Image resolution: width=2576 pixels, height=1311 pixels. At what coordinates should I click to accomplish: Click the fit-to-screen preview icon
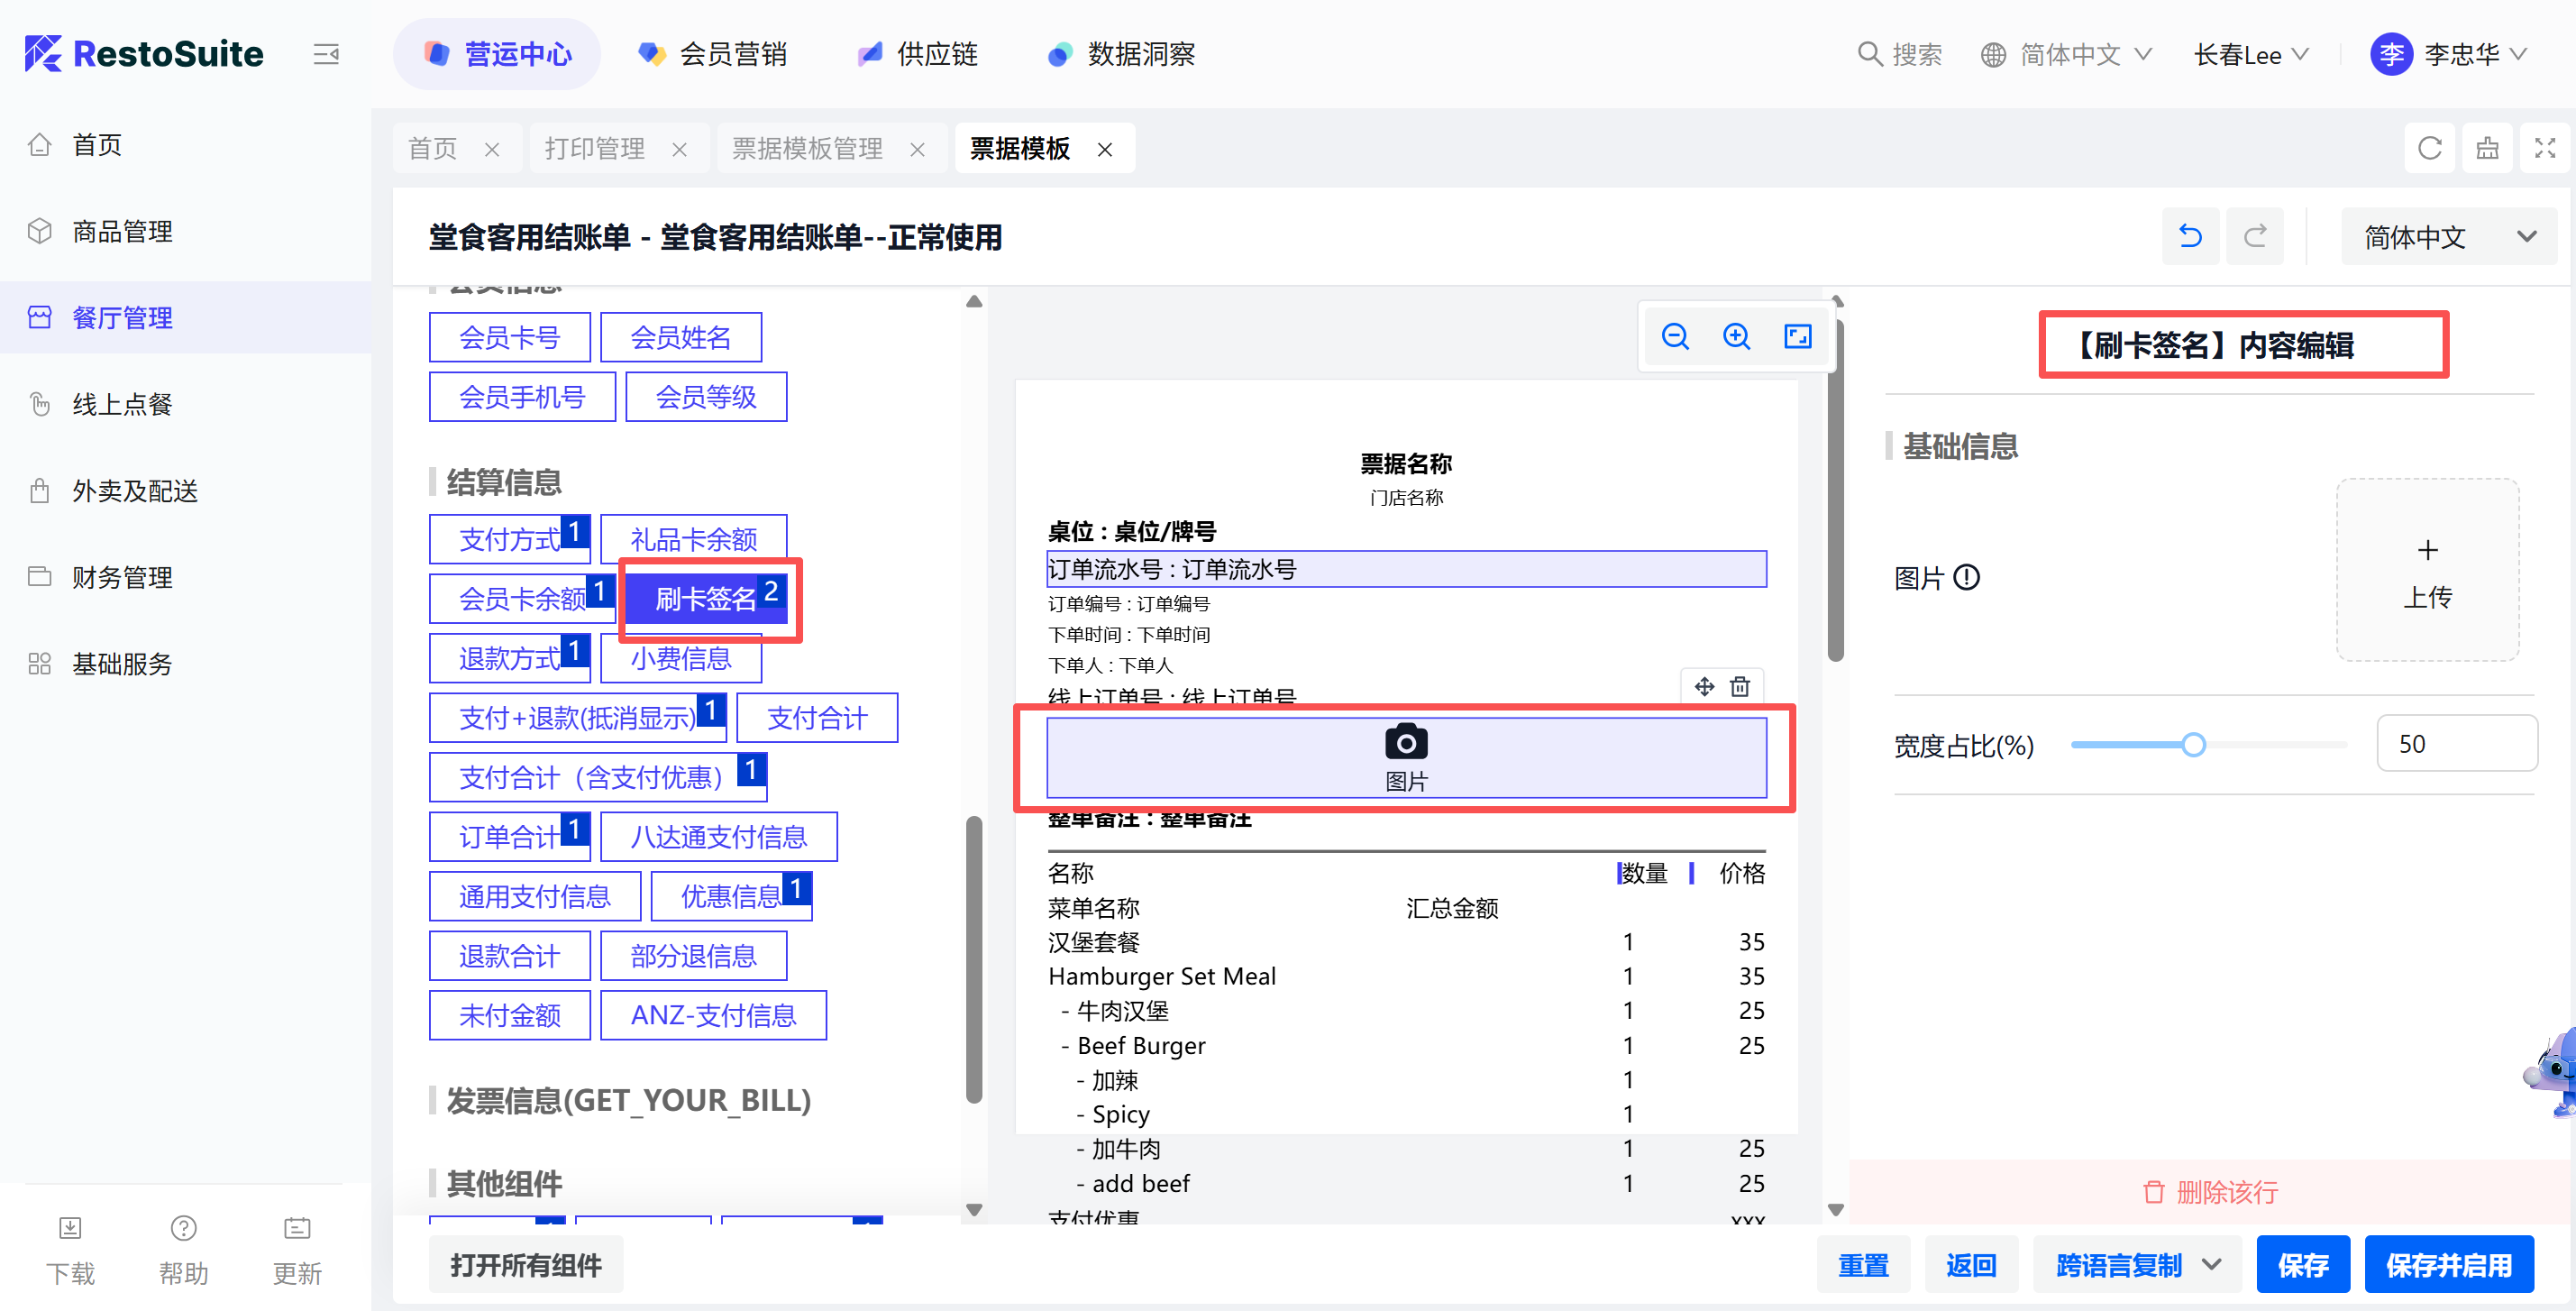pos(1797,337)
